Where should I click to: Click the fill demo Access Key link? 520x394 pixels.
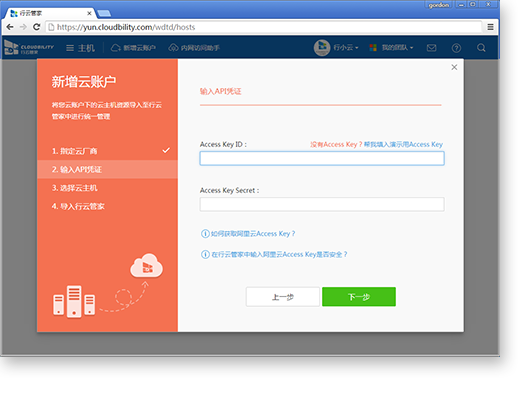click(403, 144)
